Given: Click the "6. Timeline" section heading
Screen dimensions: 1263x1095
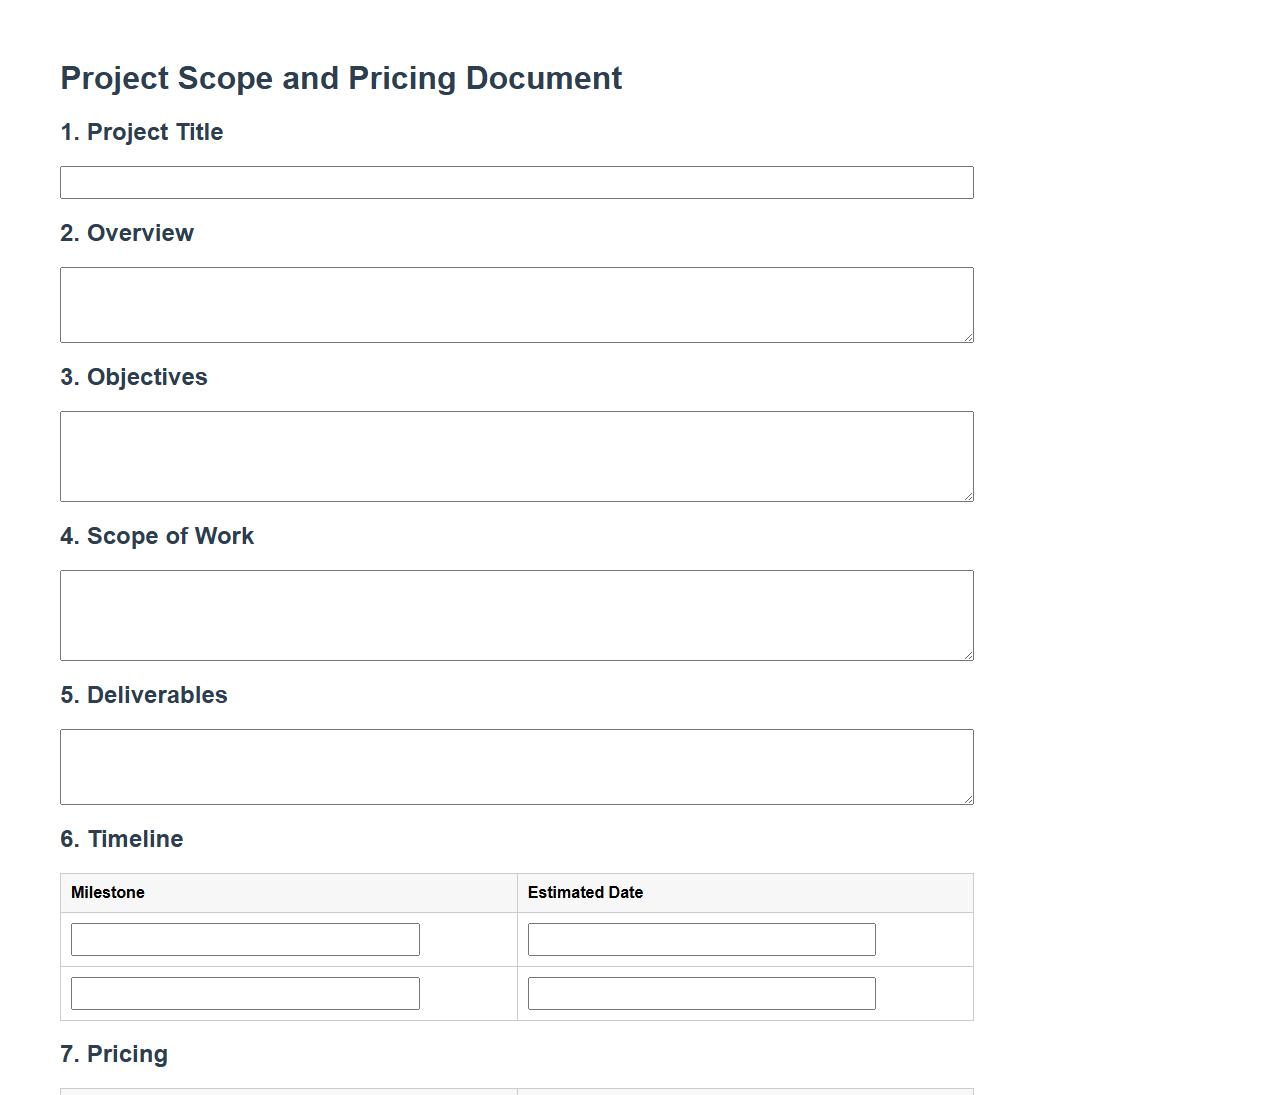Looking at the screenshot, I should click(122, 839).
